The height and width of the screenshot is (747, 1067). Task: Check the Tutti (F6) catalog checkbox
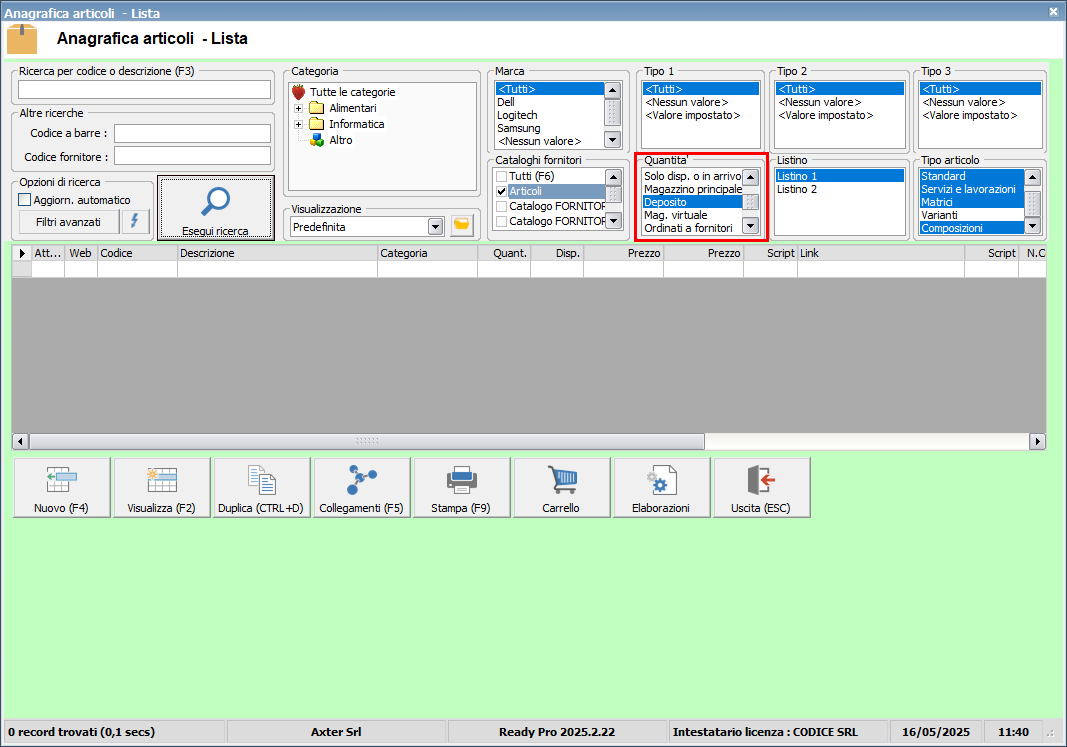click(x=502, y=176)
